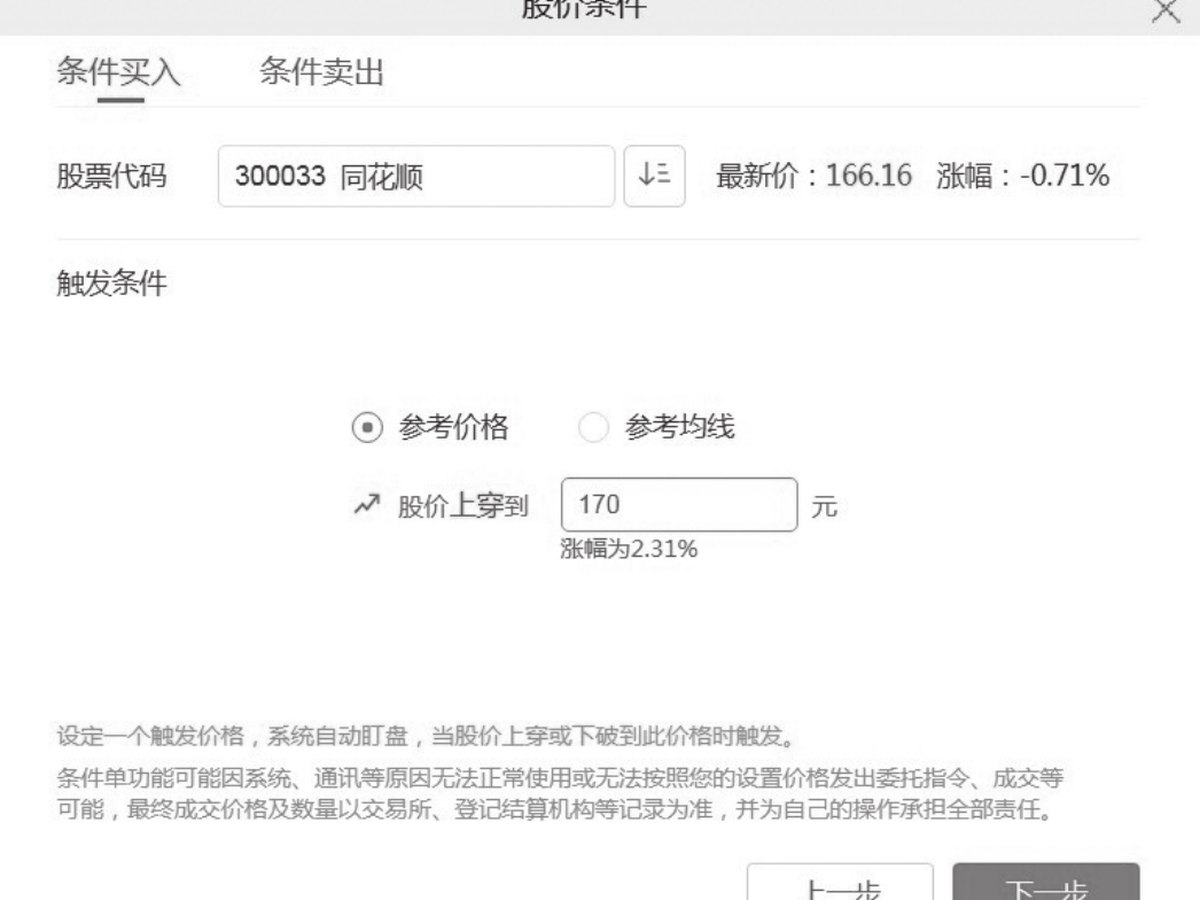This screenshot has height=900, width=1200.
Task: Click the 最新价：166.16 text
Action: [814, 176]
